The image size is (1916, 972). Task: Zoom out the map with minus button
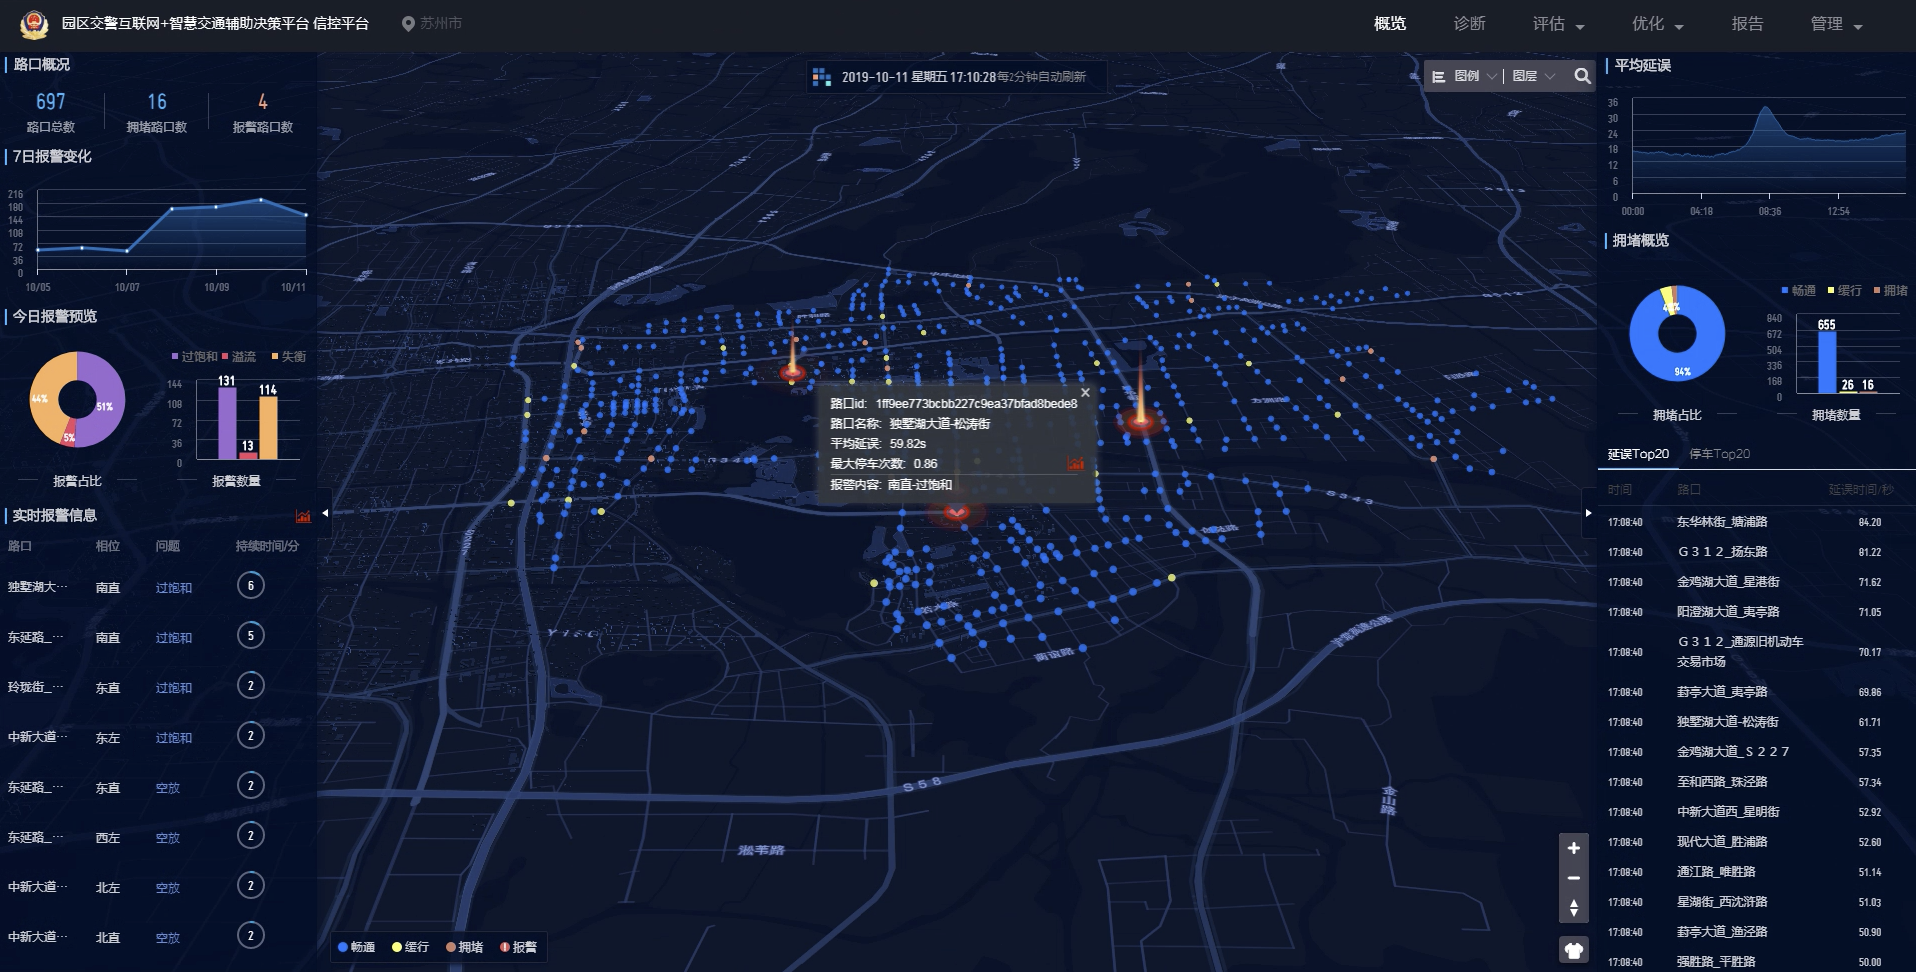[x=1573, y=878]
